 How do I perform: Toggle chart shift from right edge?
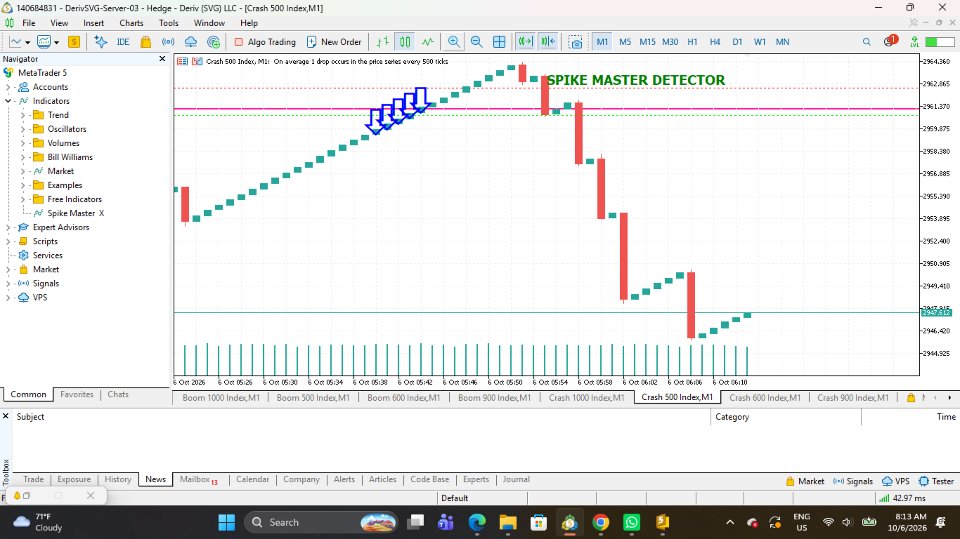click(548, 42)
